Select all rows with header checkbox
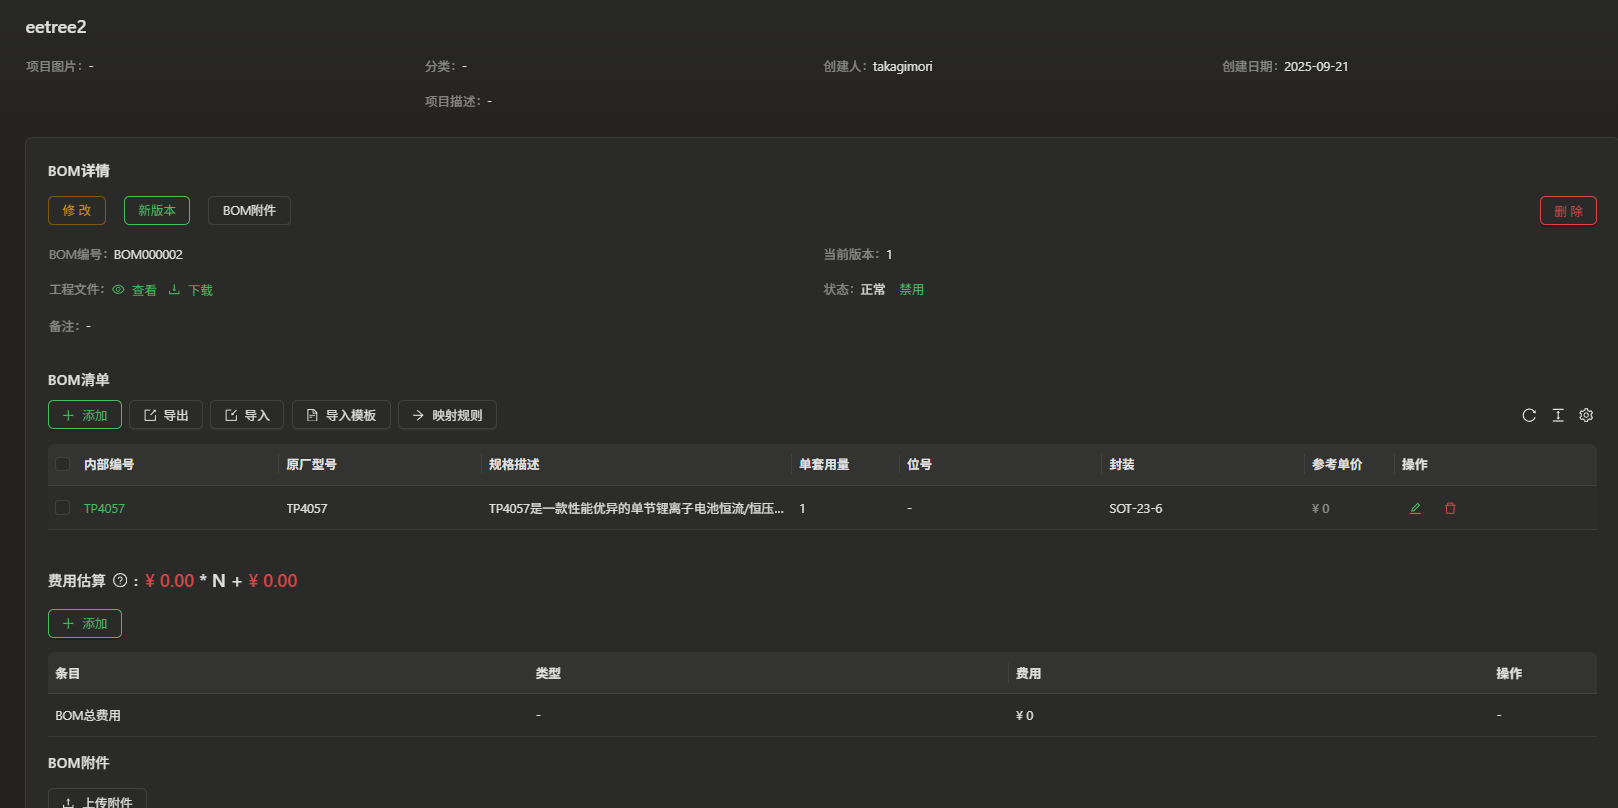The image size is (1618, 808). [62, 464]
